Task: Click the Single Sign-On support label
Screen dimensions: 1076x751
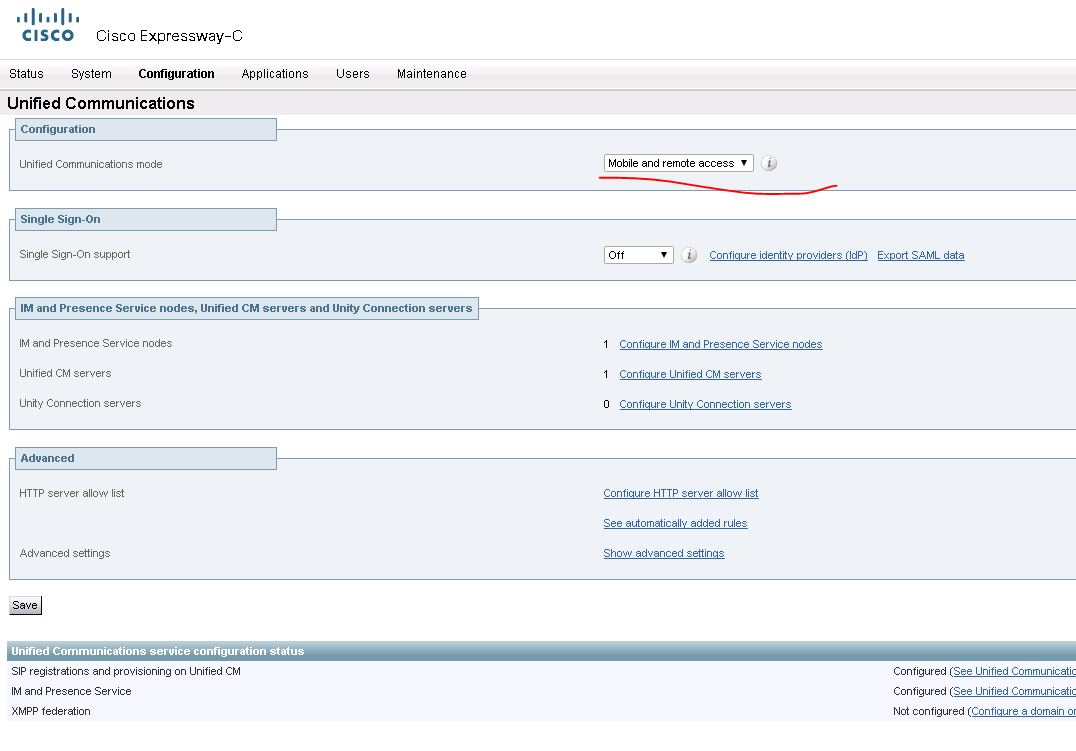Action: [75, 255]
